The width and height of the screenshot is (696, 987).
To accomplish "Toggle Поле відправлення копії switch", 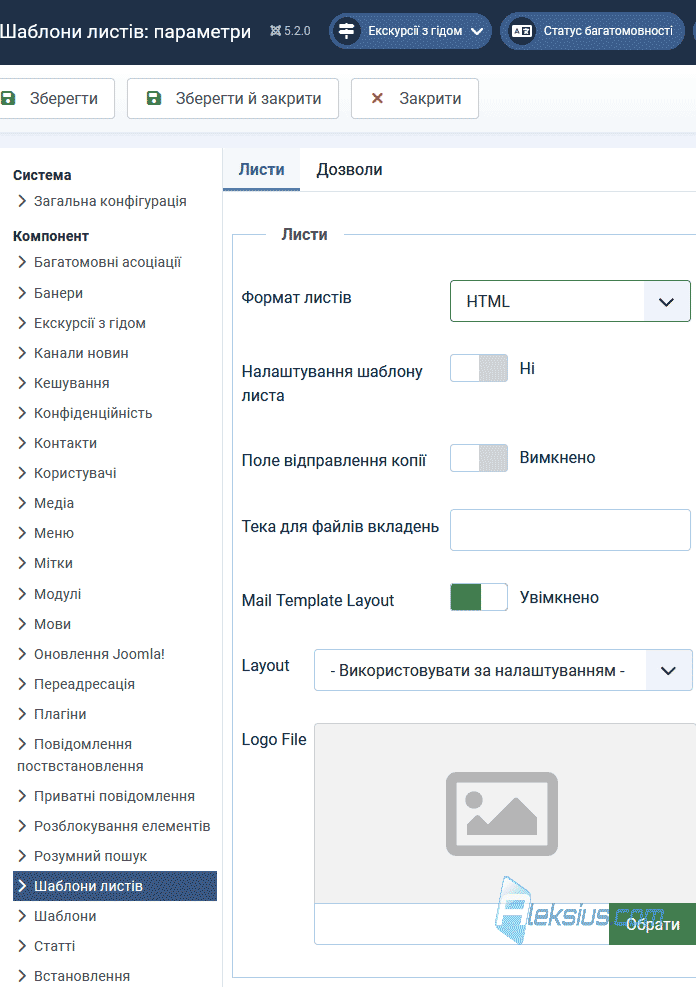I will tap(479, 458).
